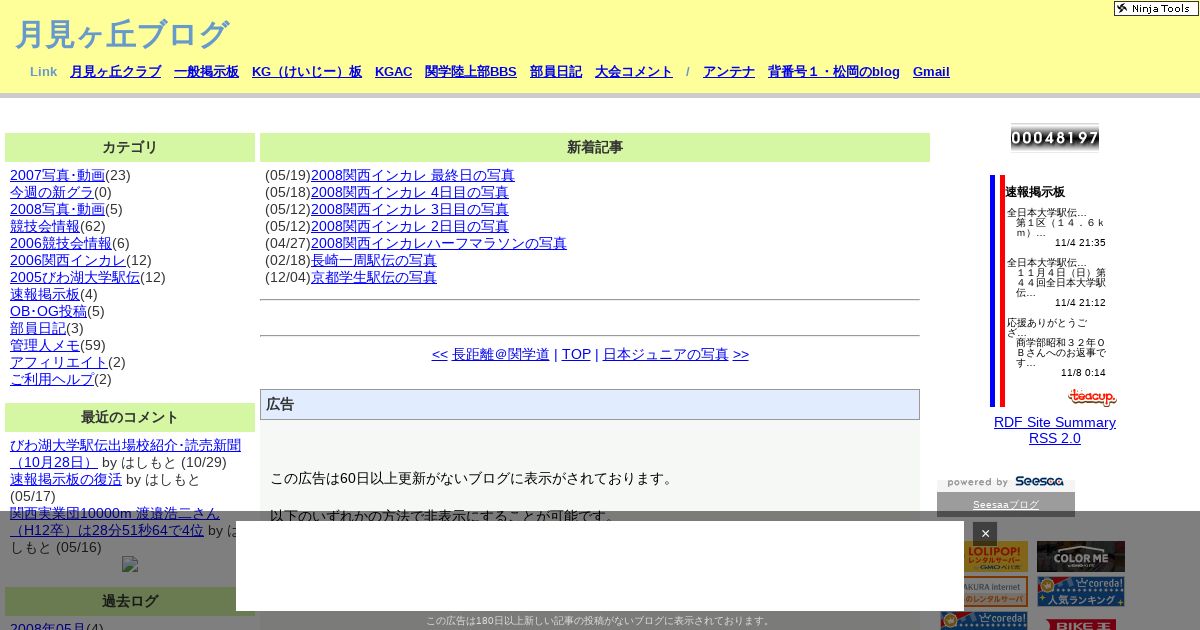This screenshot has height=630, width=1200.
Task: Open comment 速報掲示板の復活 link
Action: click(66, 479)
